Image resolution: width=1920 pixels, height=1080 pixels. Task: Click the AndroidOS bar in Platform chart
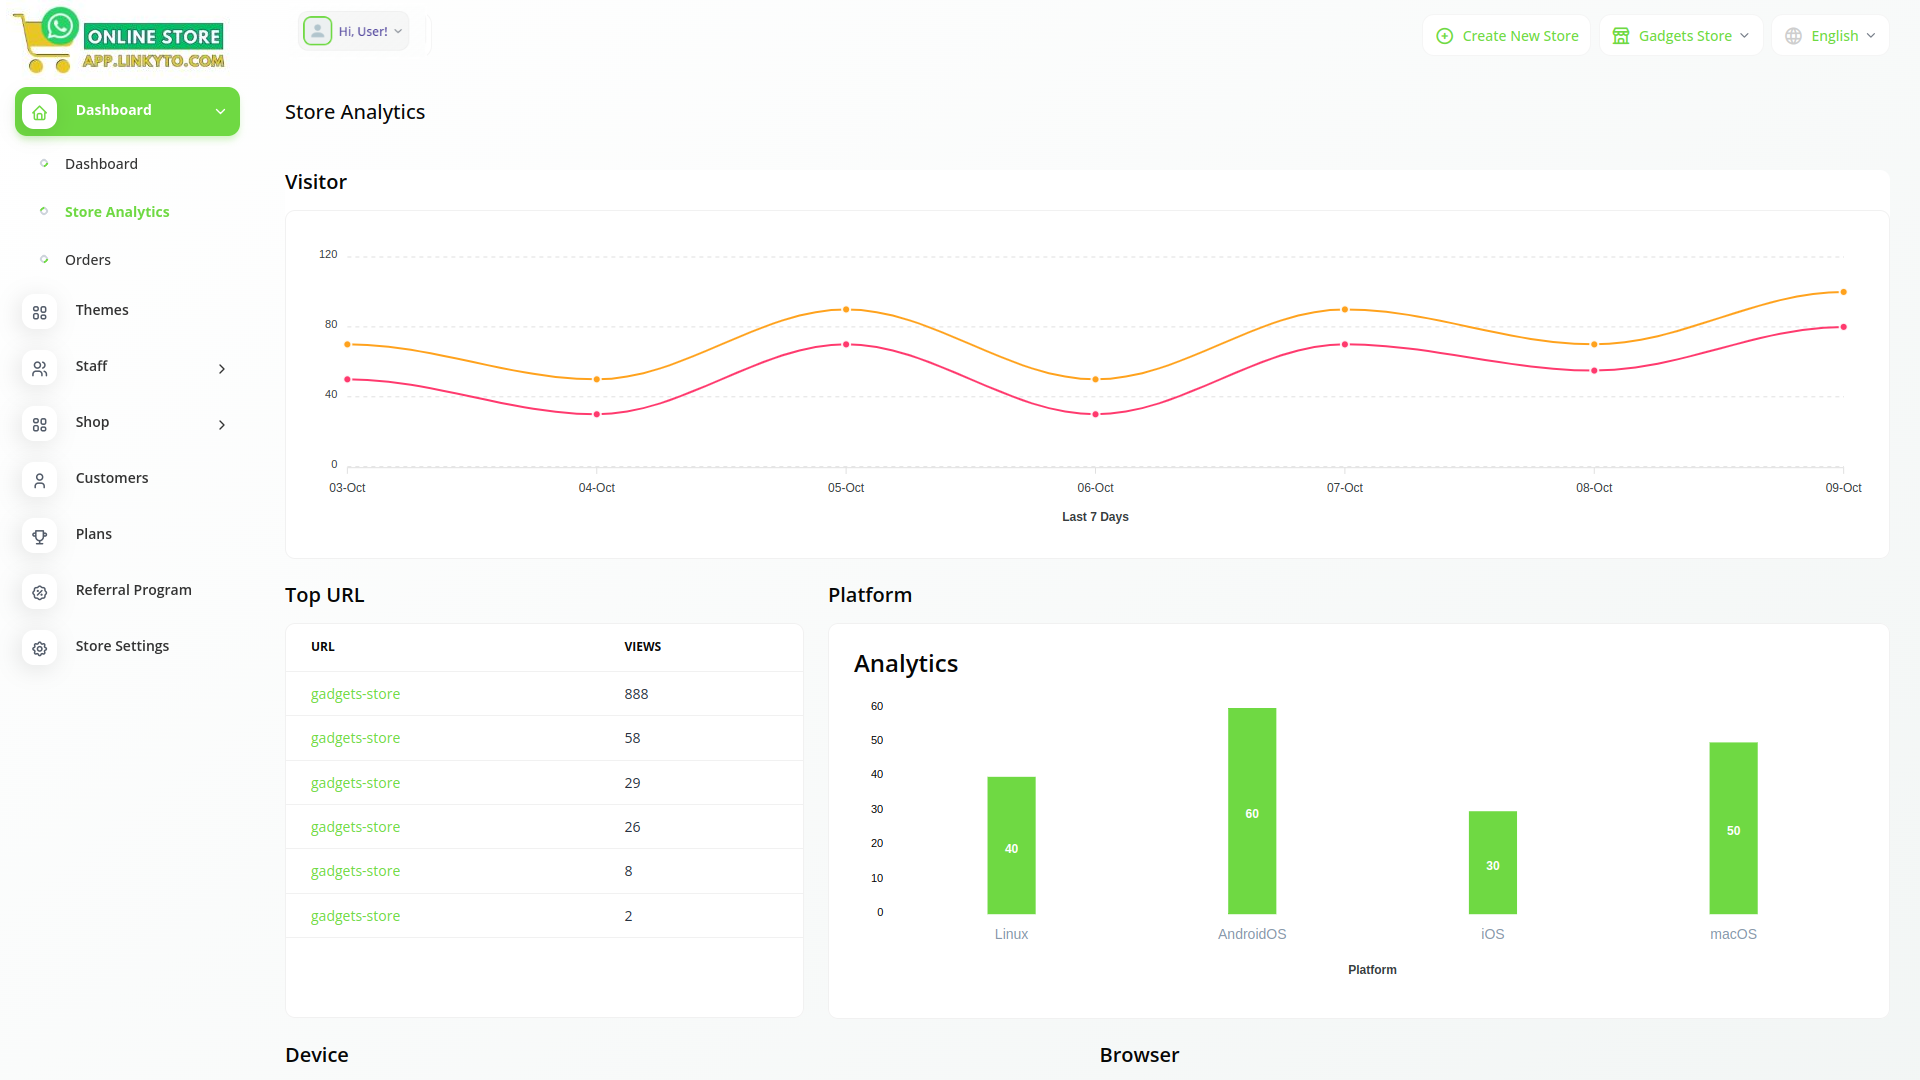point(1252,811)
